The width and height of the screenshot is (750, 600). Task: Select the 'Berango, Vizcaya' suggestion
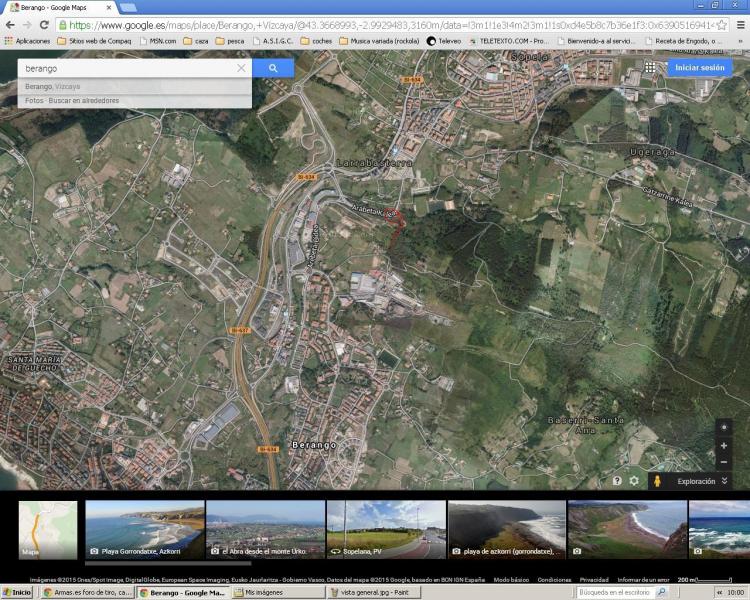click(x=53, y=86)
